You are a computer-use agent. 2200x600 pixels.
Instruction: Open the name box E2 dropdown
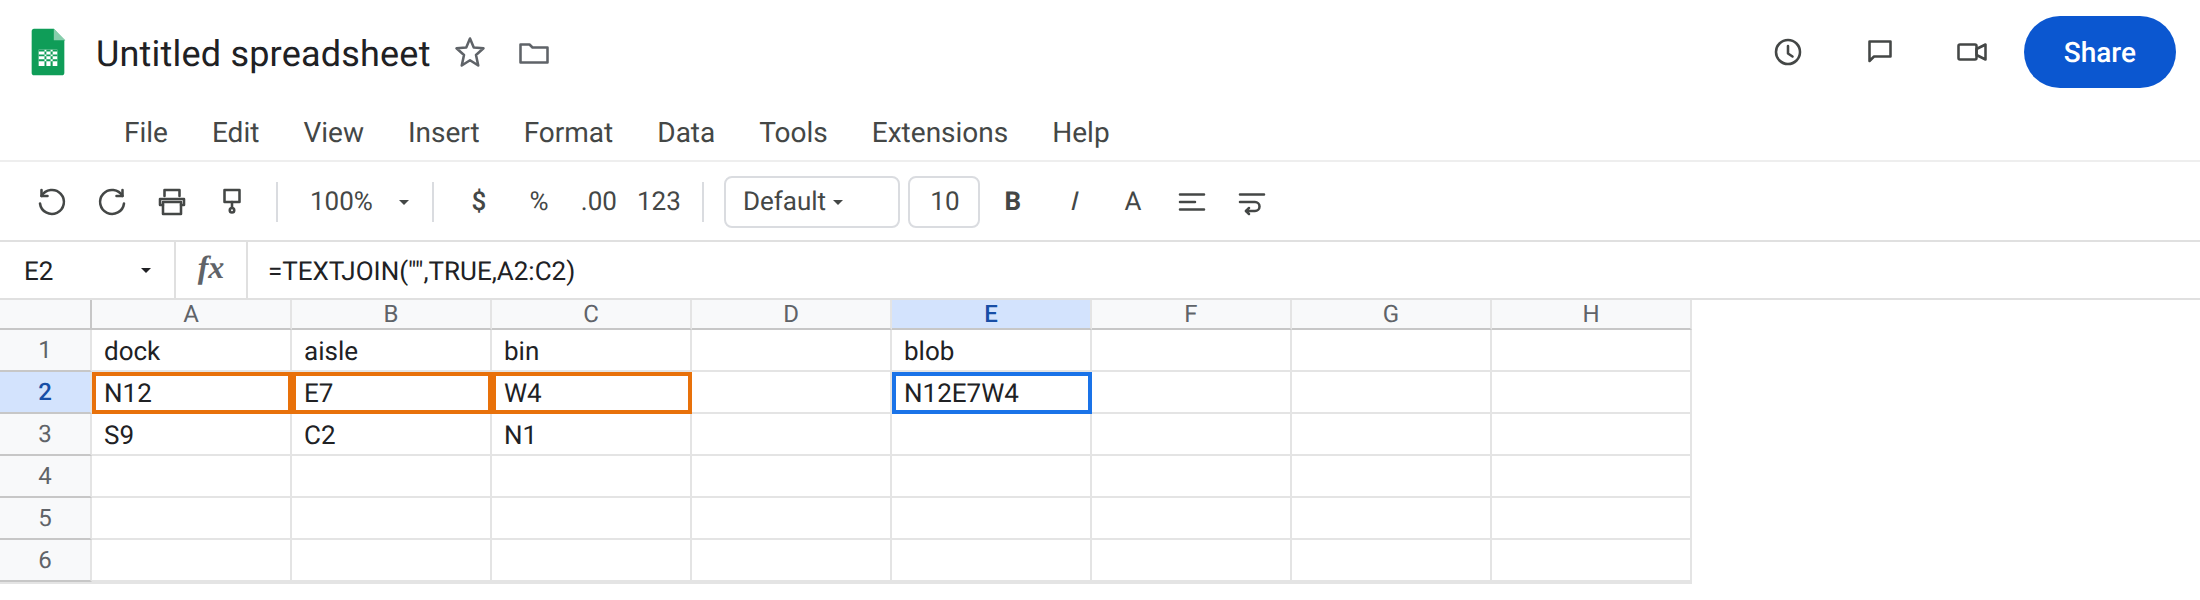(146, 271)
